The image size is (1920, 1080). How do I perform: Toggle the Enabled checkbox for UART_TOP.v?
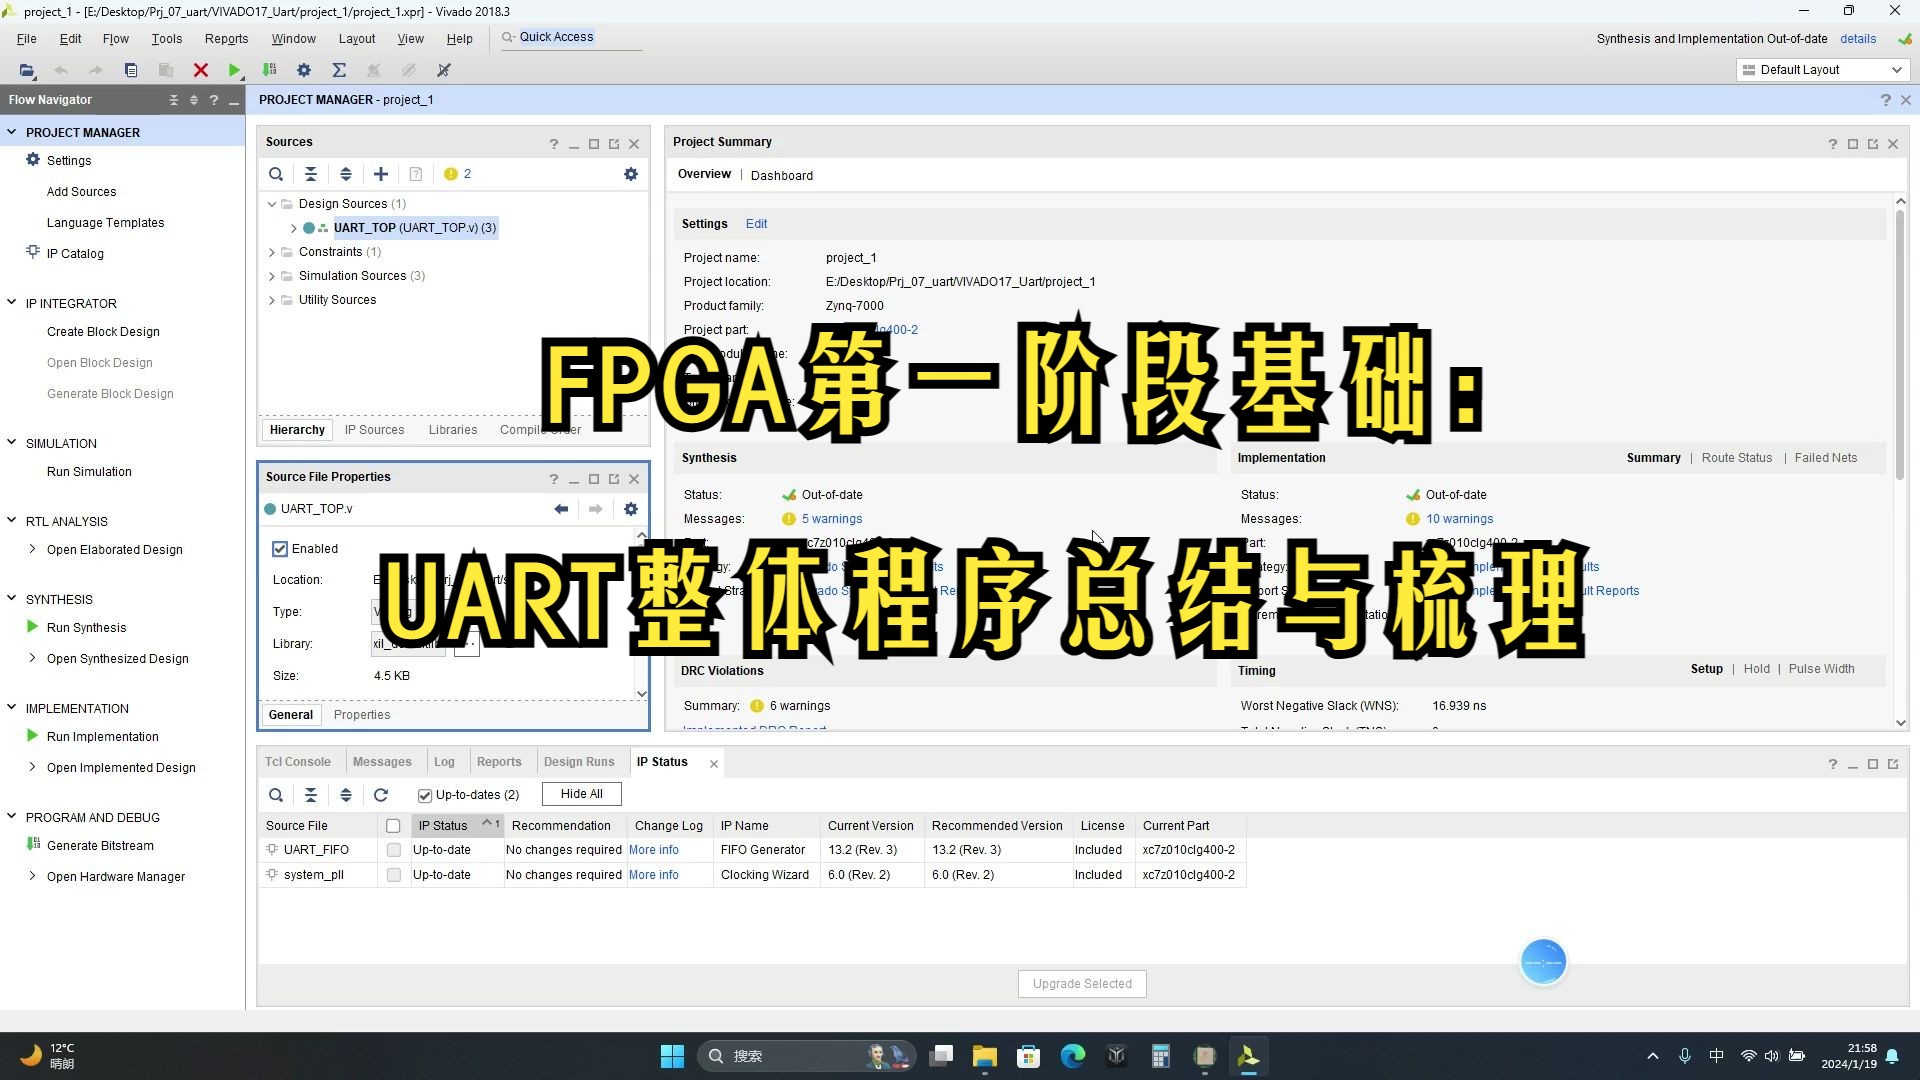pyautogui.click(x=280, y=547)
